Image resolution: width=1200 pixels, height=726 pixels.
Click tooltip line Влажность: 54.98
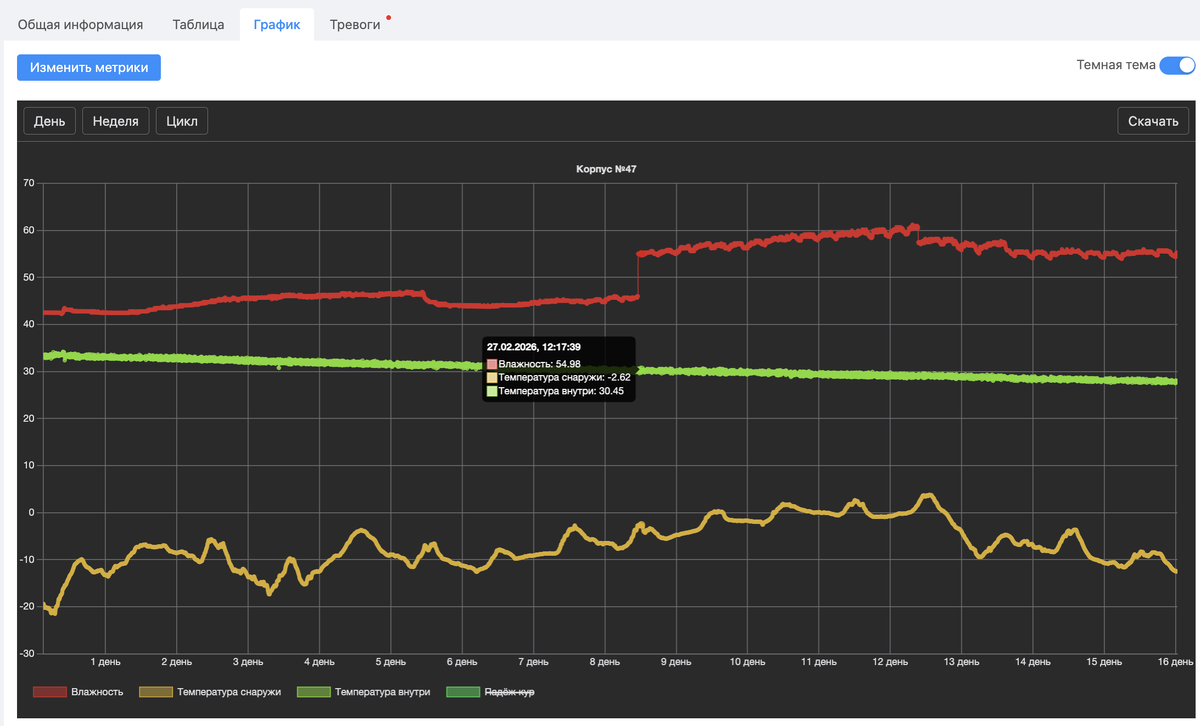click(539, 364)
